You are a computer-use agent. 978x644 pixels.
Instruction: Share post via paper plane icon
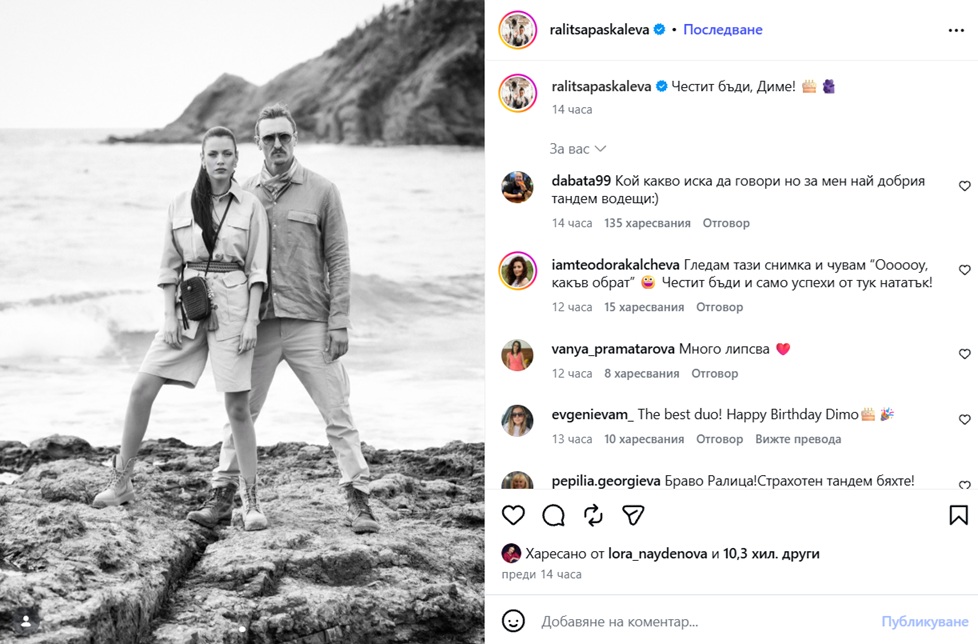tap(633, 515)
